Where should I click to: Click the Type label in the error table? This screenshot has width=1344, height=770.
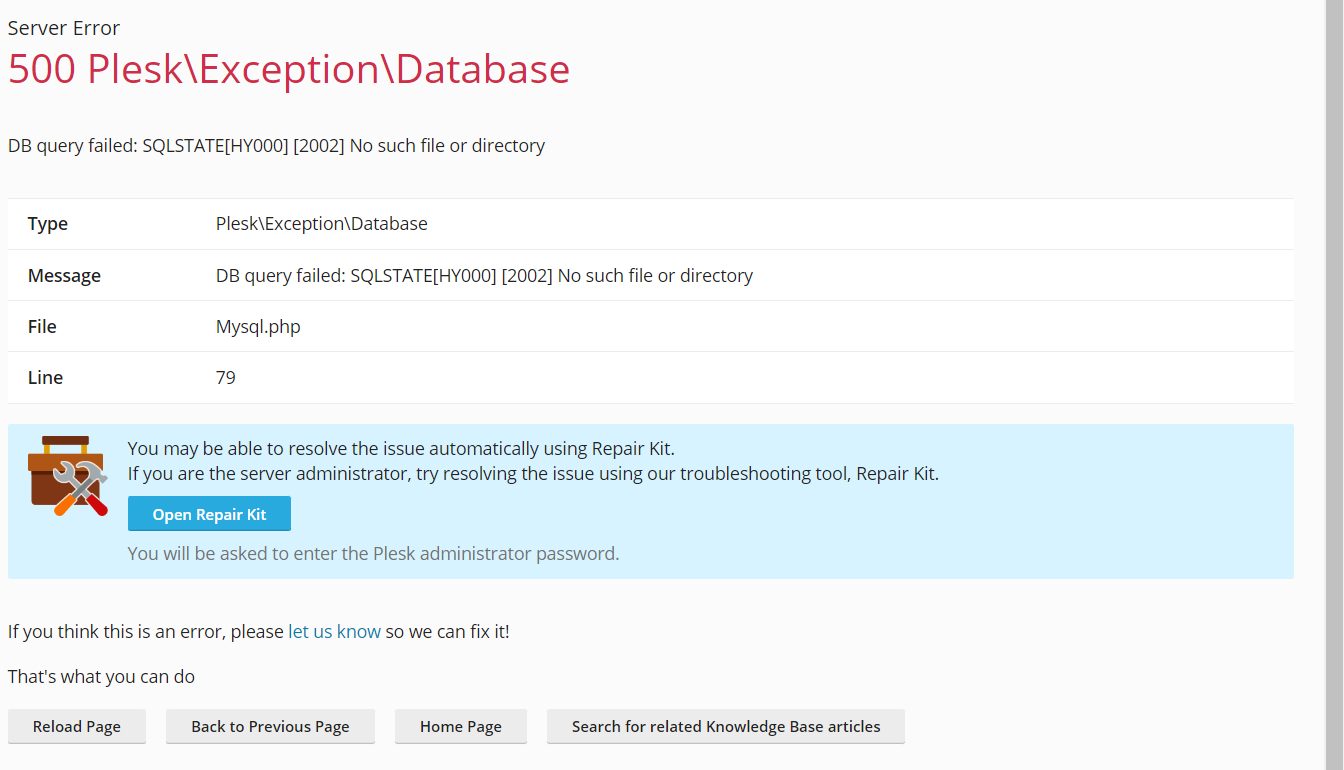coord(48,224)
